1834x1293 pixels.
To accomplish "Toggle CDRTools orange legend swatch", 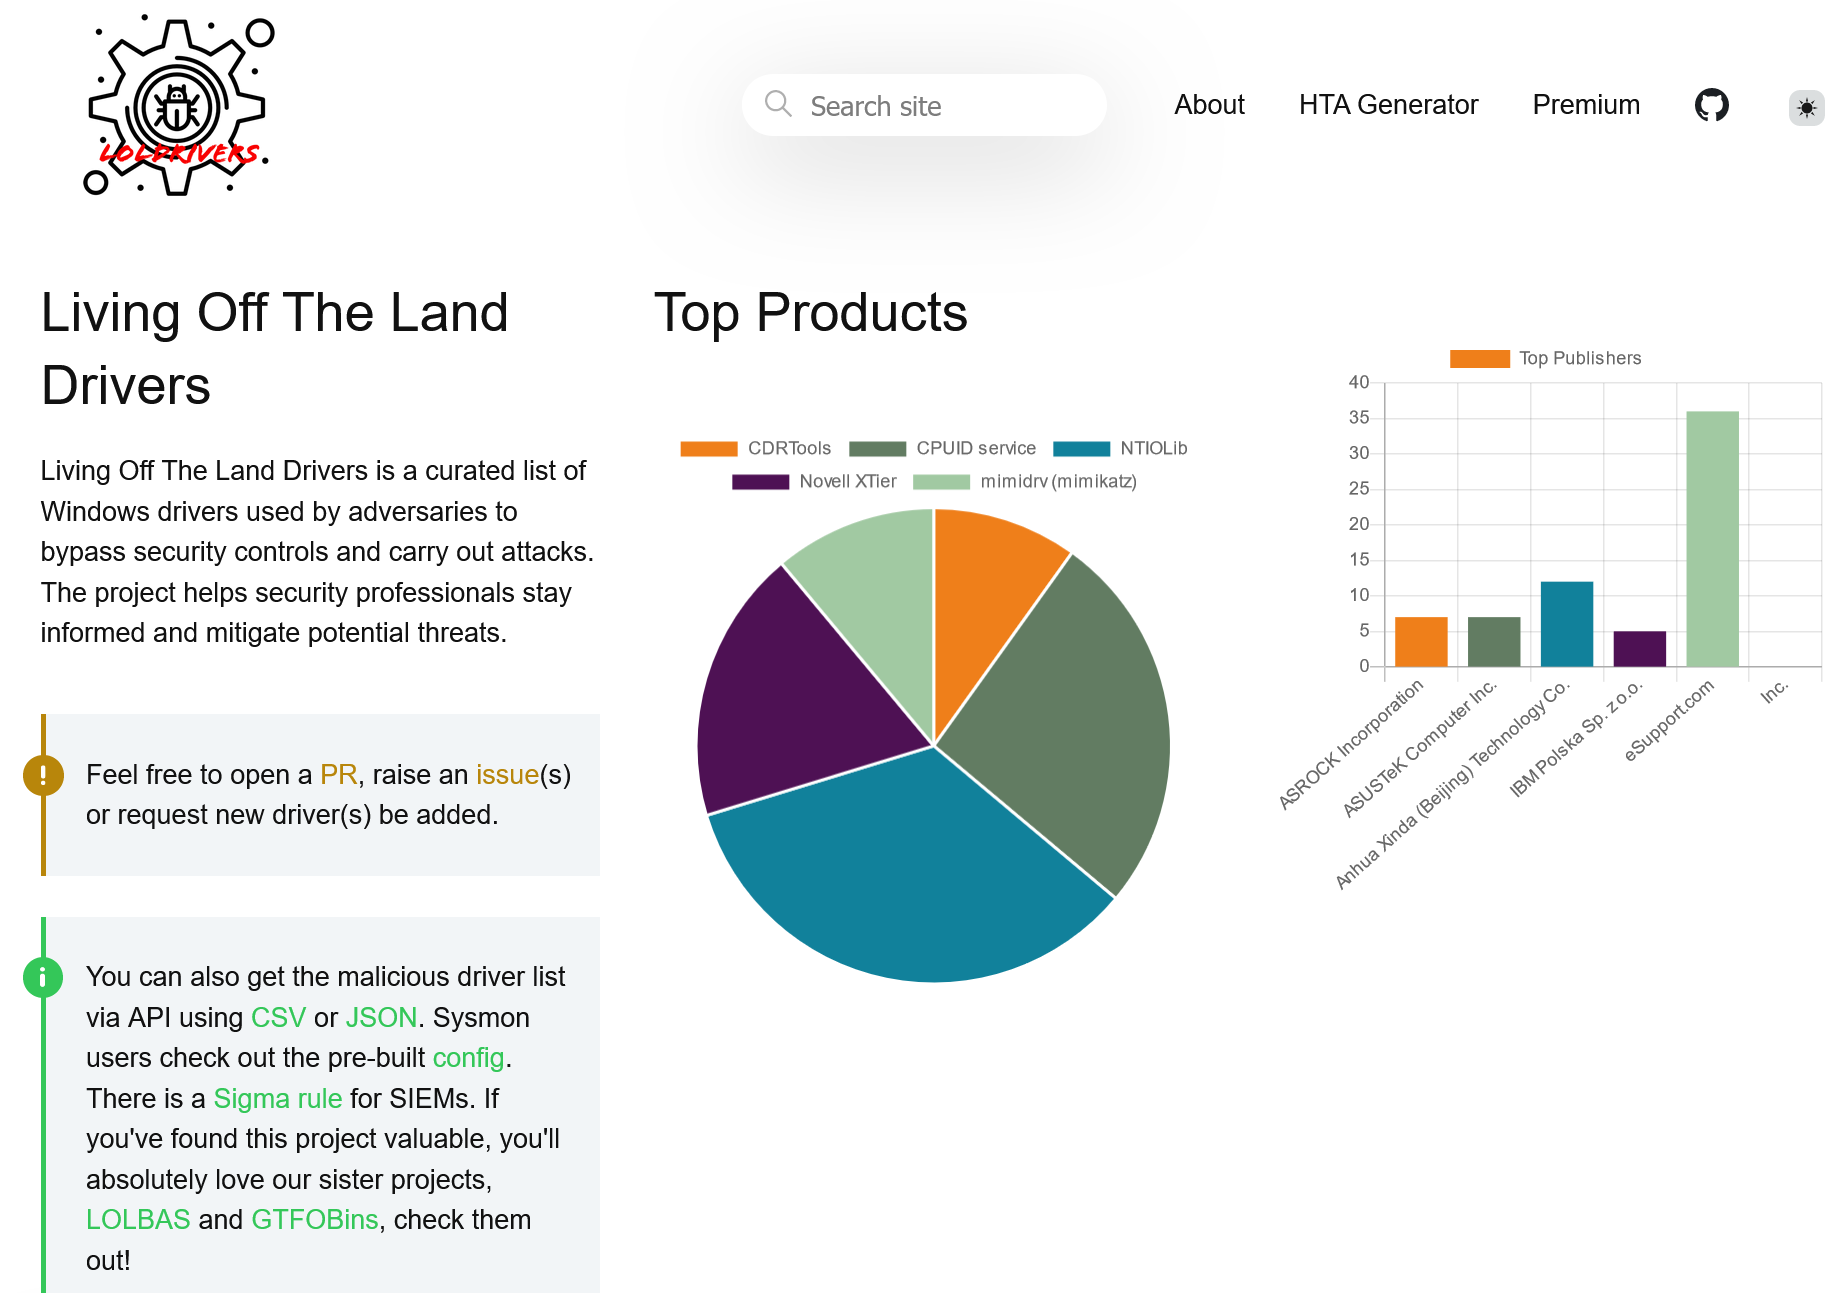I will coord(708,449).
